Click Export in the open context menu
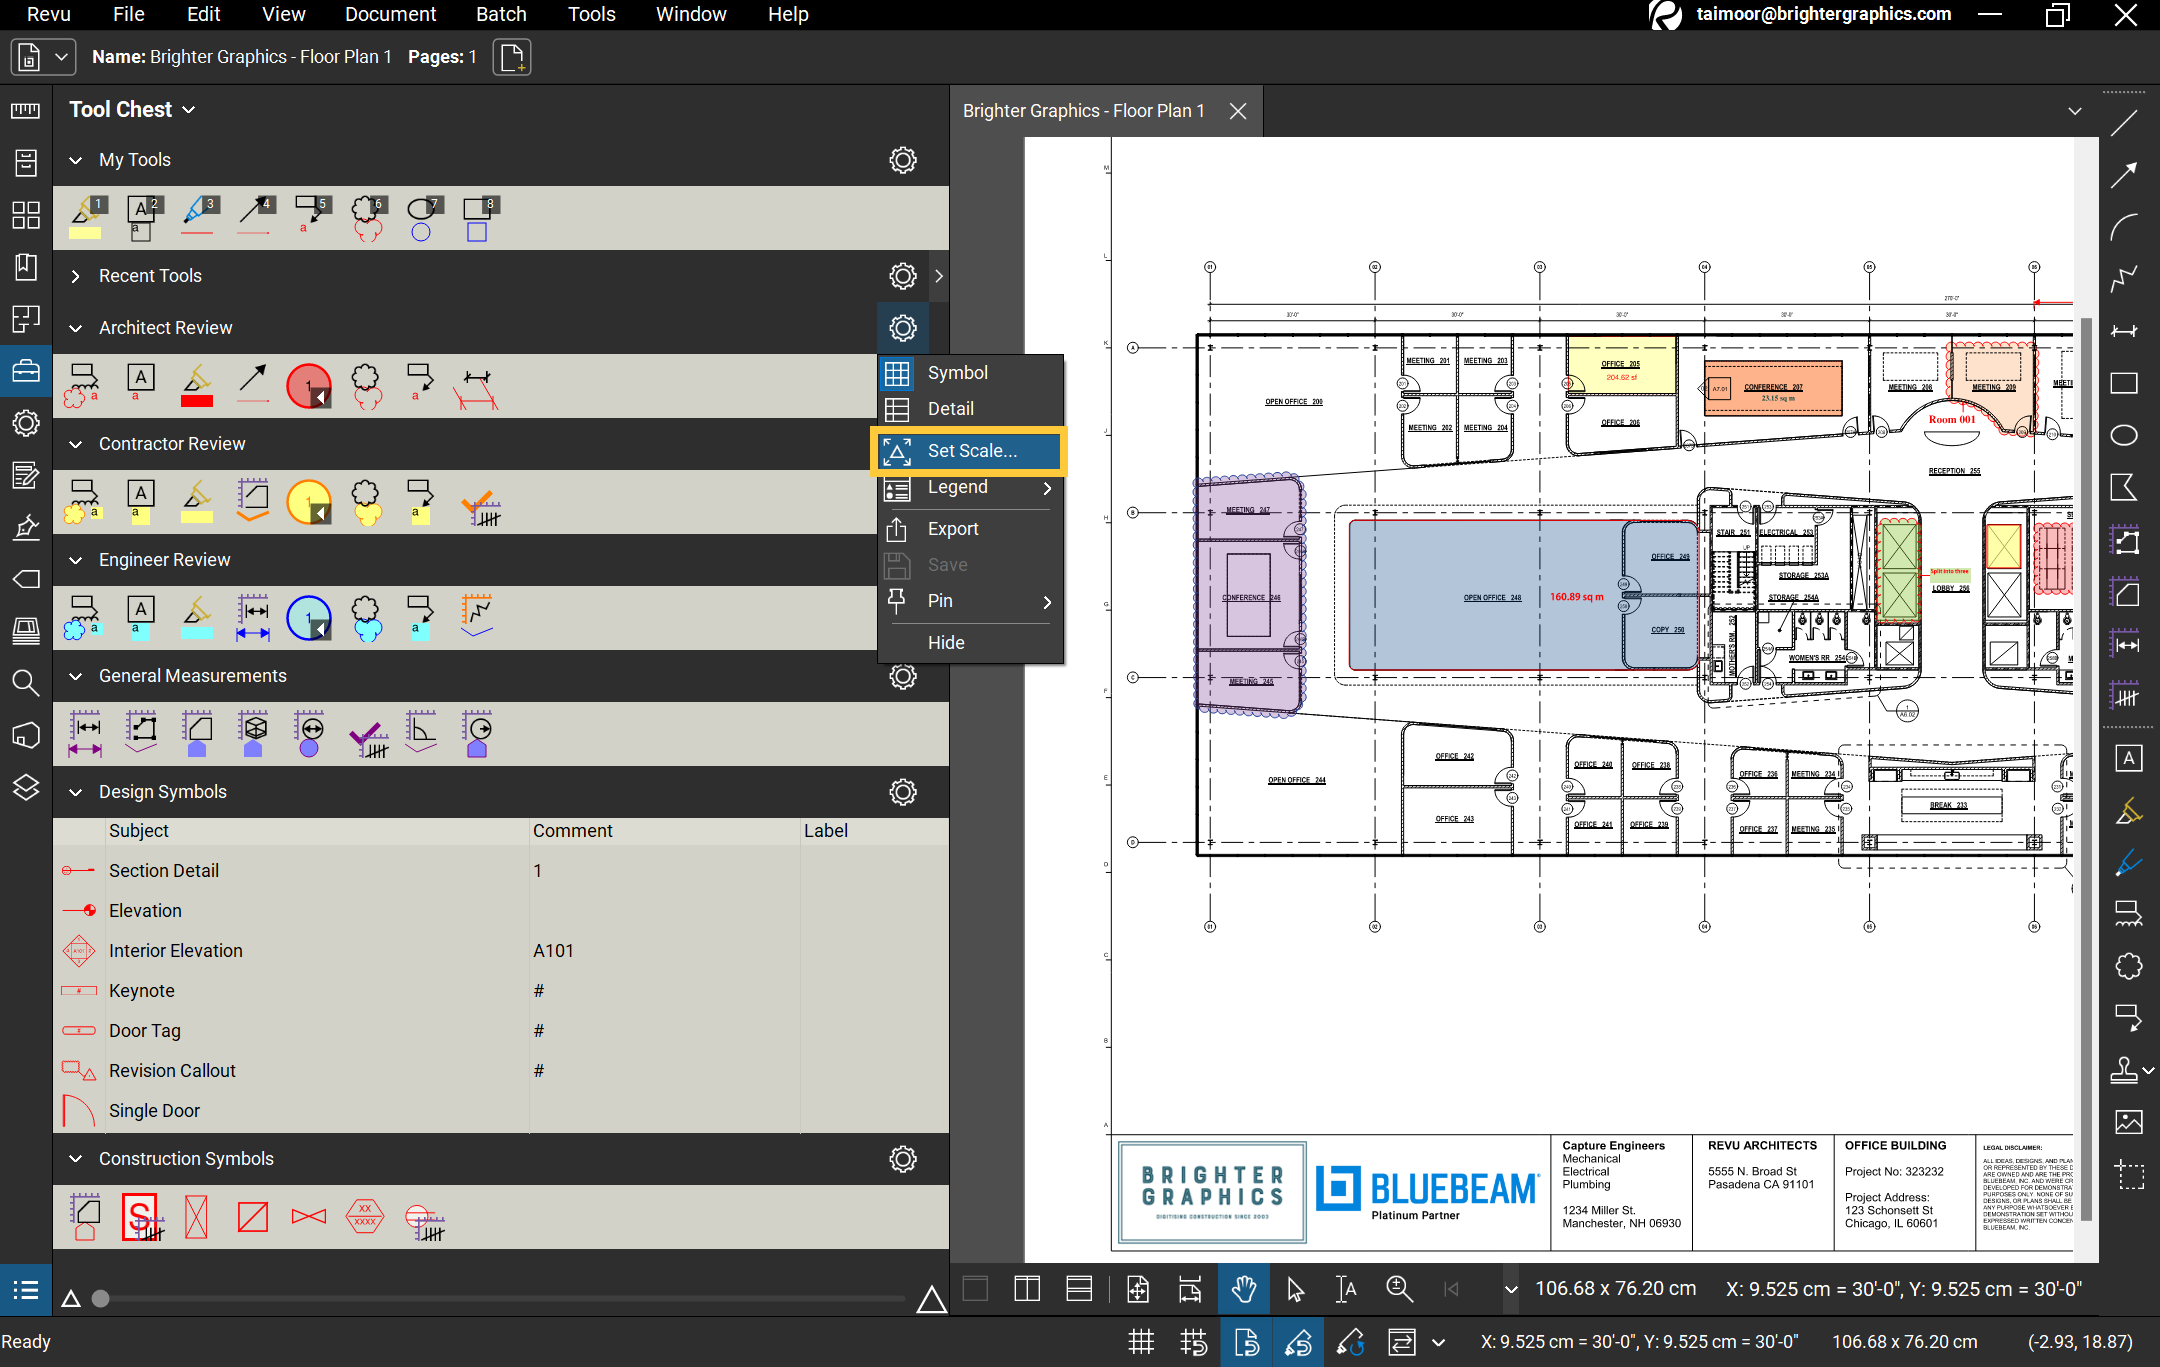The height and width of the screenshot is (1367, 2160). (x=952, y=528)
